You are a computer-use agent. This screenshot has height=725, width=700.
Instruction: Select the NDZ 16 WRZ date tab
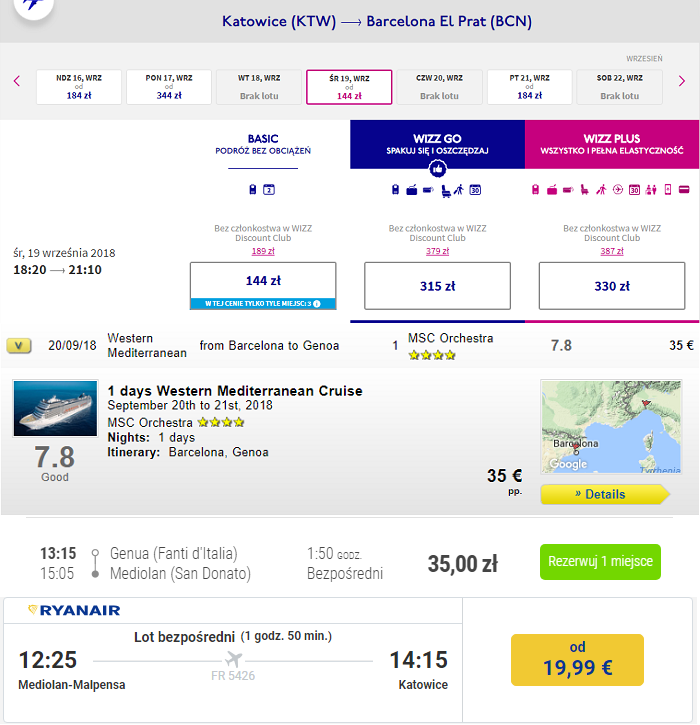click(x=79, y=87)
